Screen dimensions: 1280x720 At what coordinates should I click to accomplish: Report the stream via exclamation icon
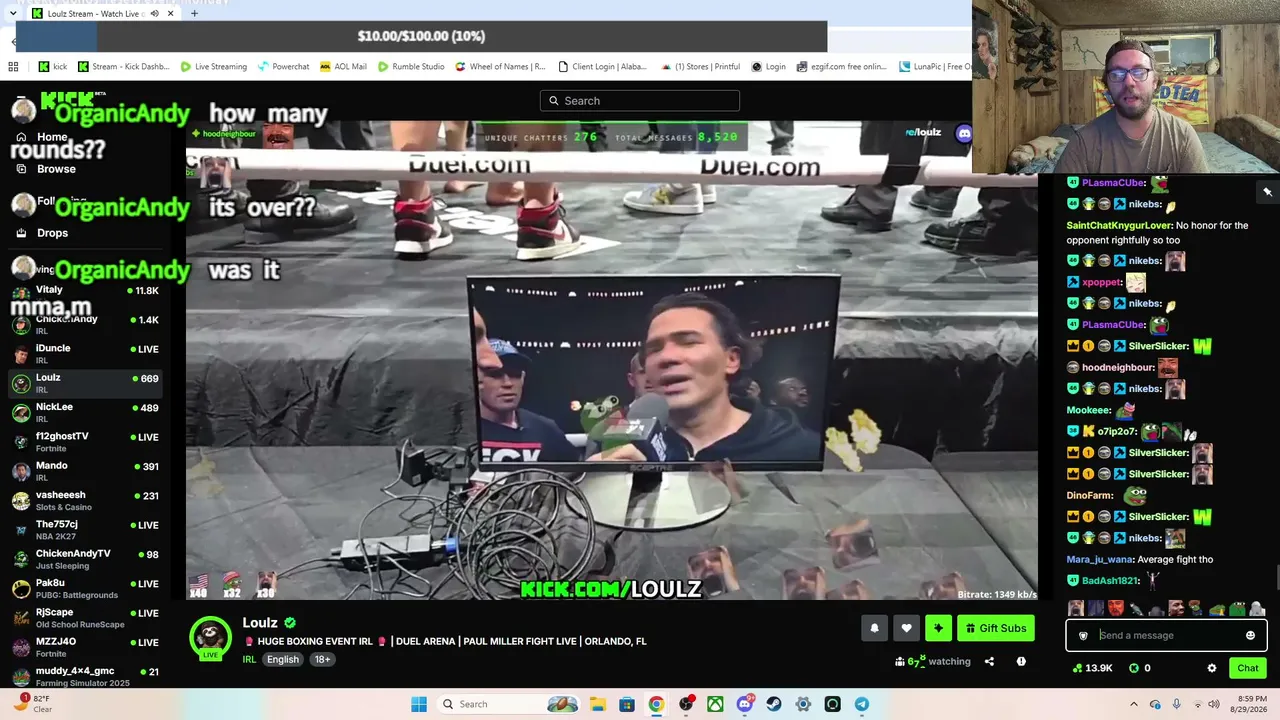[1021, 661]
